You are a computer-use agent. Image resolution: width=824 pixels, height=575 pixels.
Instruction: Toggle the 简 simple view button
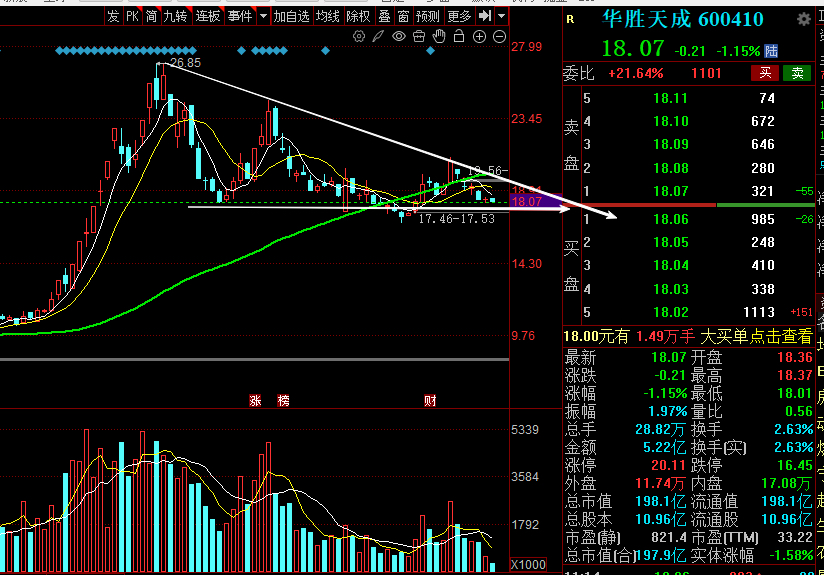(151, 16)
